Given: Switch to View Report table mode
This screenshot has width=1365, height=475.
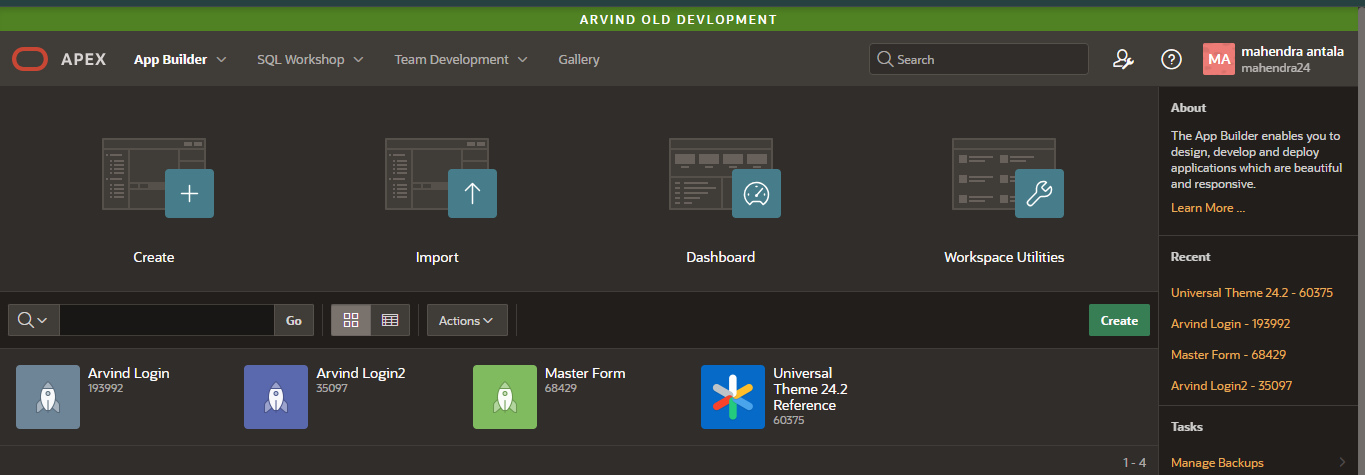Looking at the screenshot, I should coord(390,321).
